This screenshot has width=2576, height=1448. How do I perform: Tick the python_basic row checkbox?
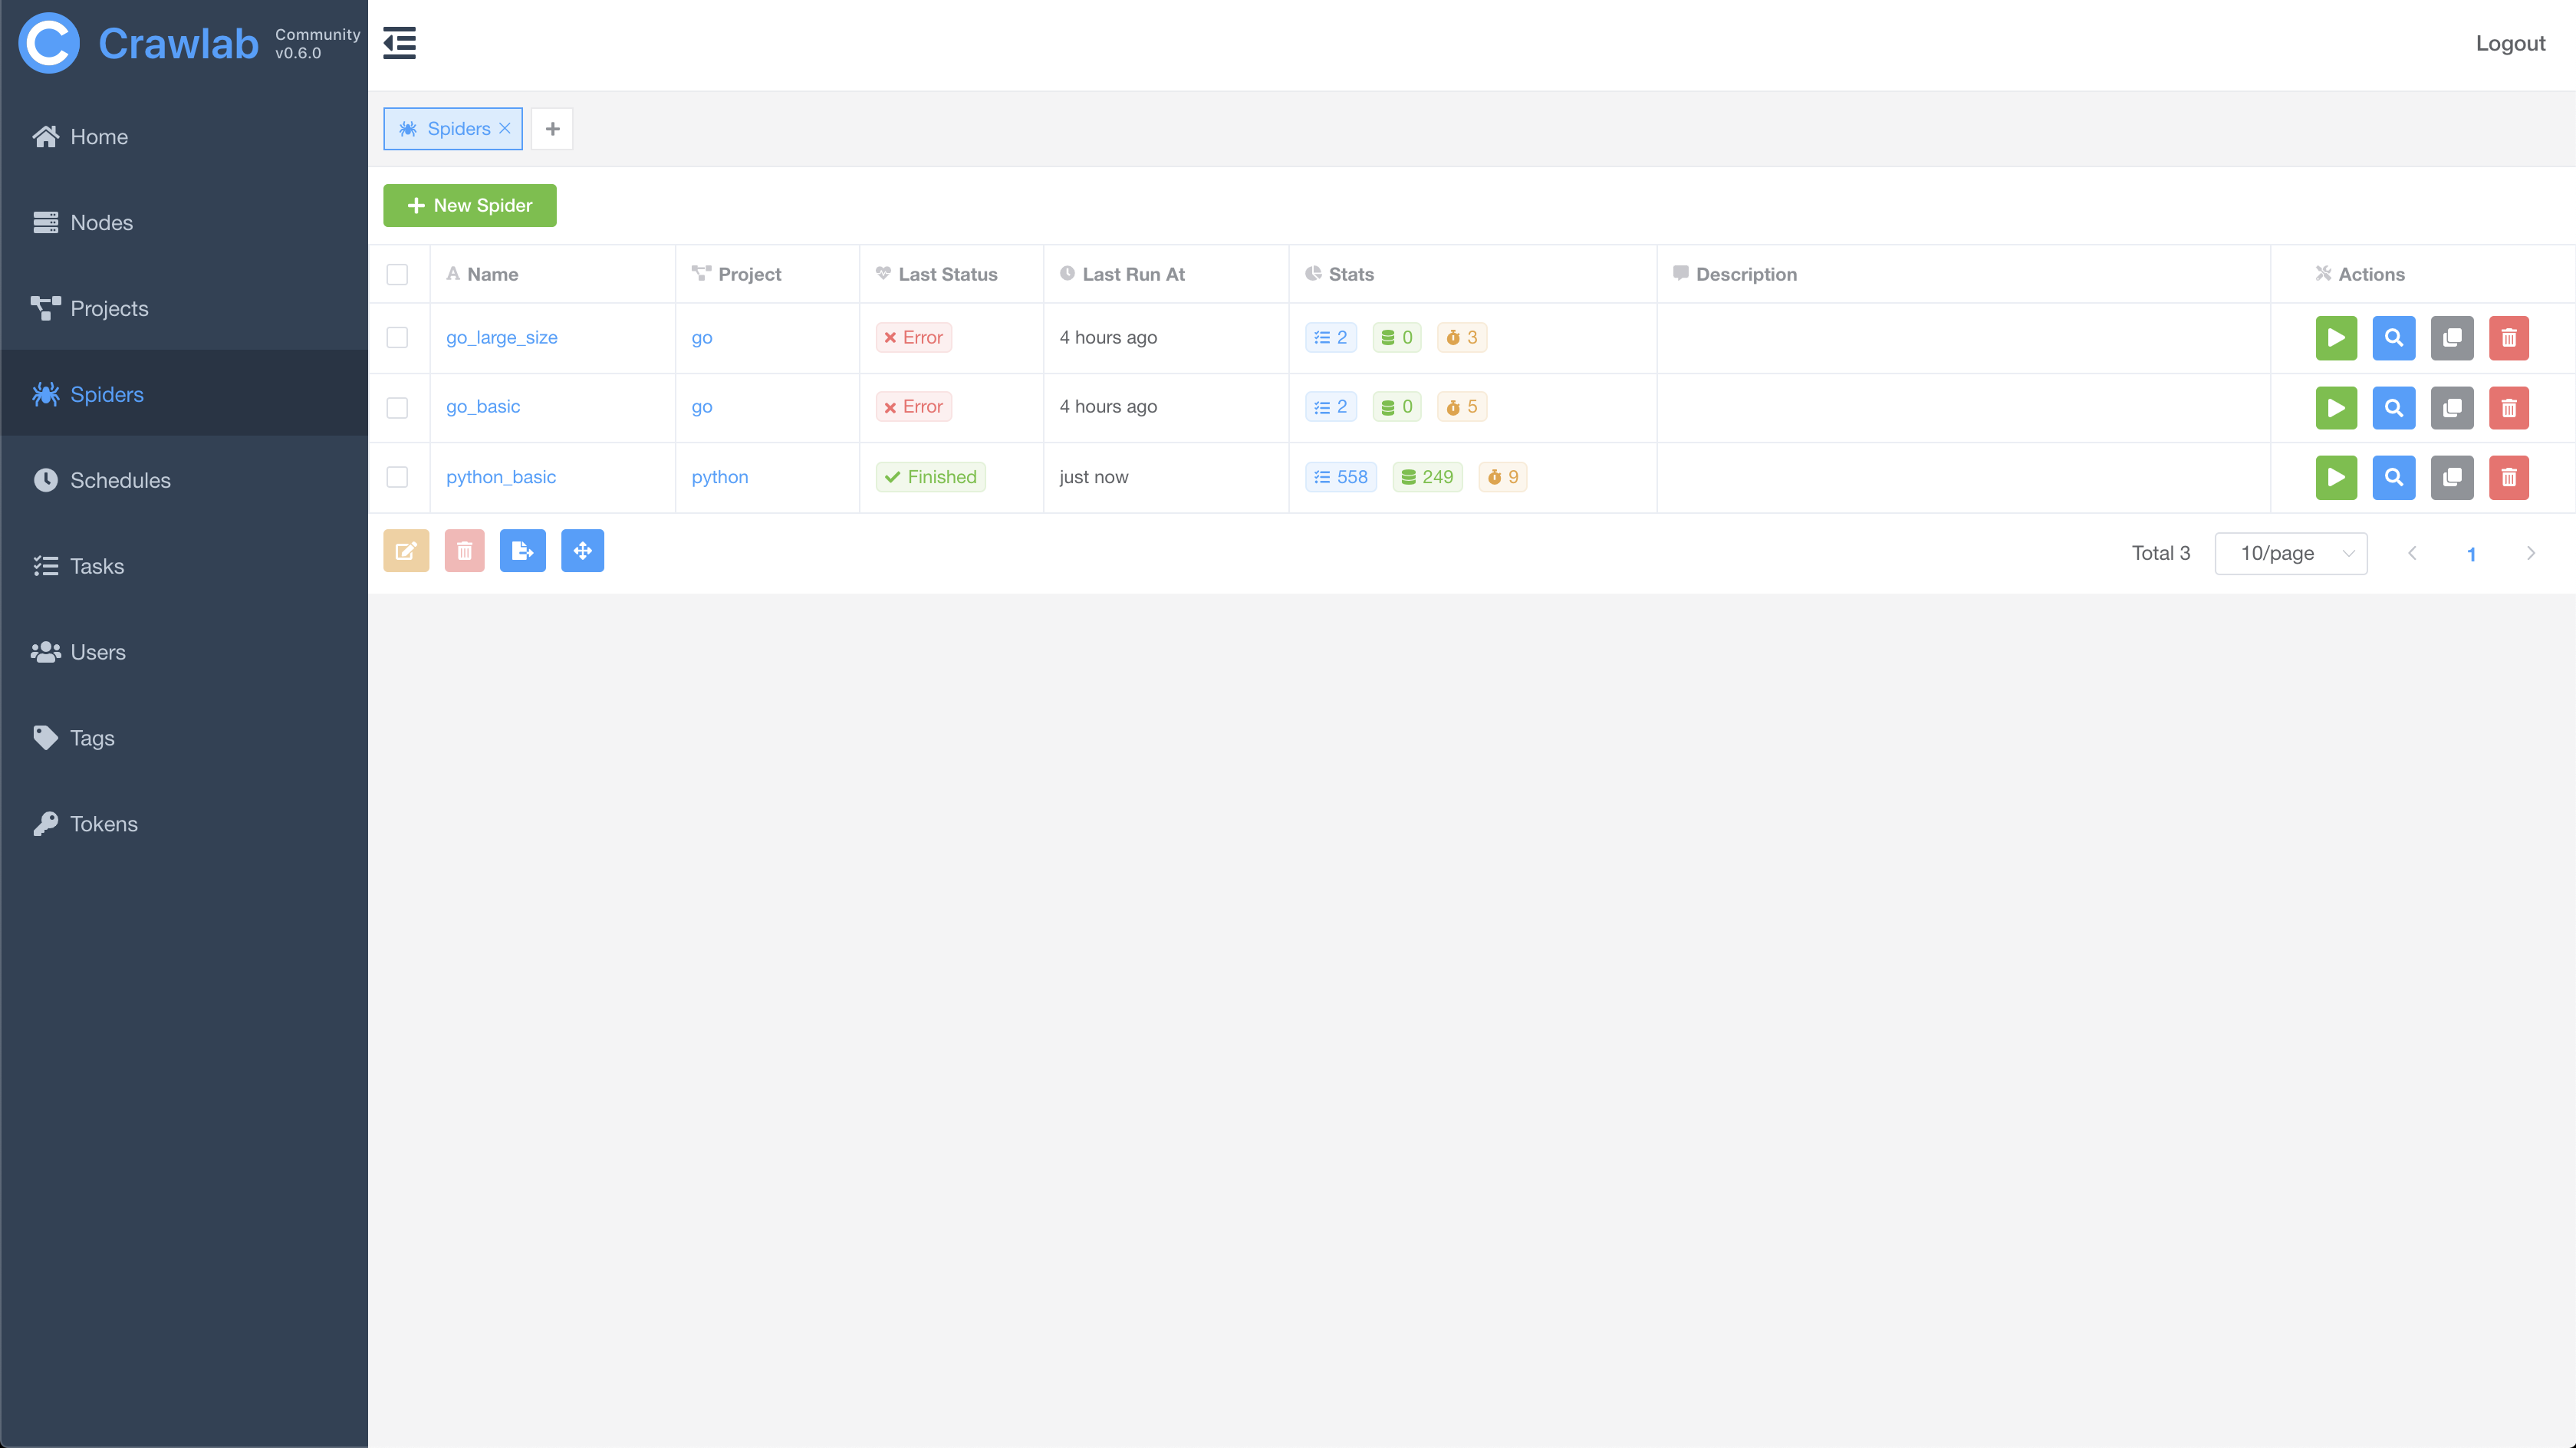[x=397, y=478]
